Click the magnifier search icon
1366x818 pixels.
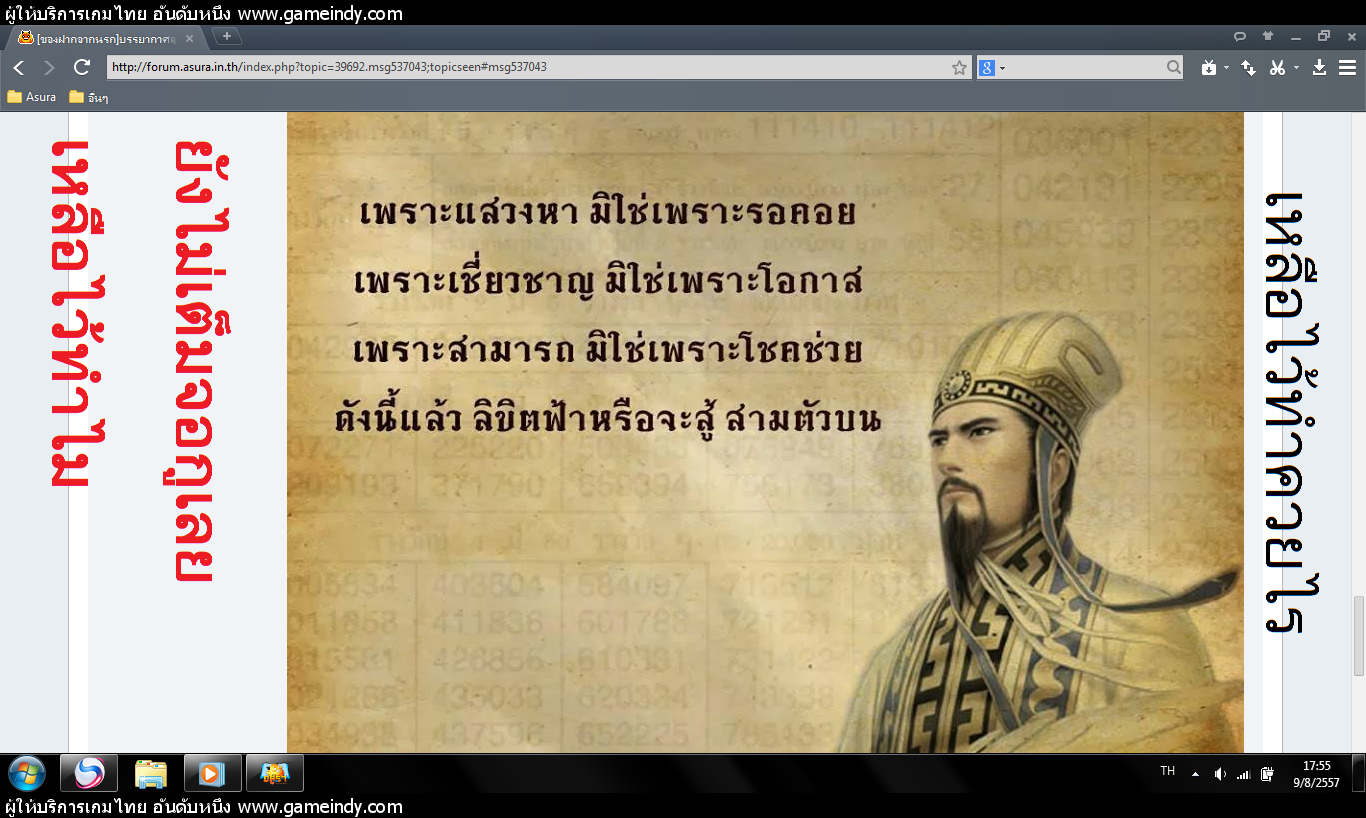click(x=1174, y=67)
